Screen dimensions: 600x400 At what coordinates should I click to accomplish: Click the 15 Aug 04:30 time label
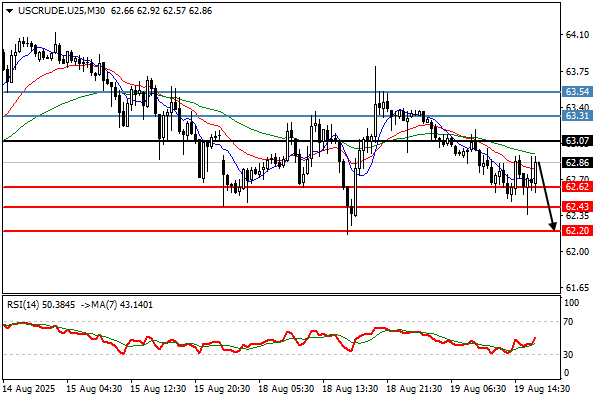click(x=94, y=389)
